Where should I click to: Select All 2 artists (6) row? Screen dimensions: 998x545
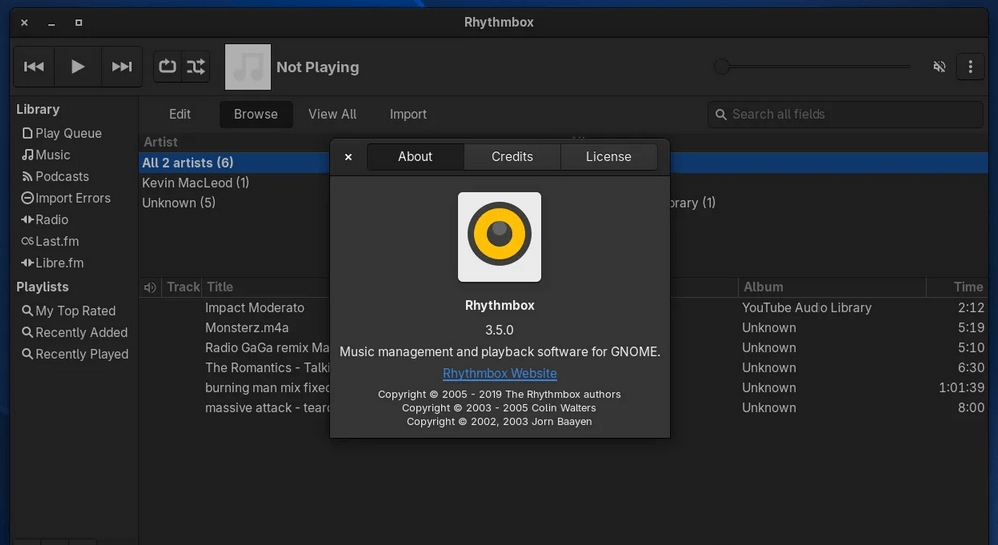coord(234,163)
